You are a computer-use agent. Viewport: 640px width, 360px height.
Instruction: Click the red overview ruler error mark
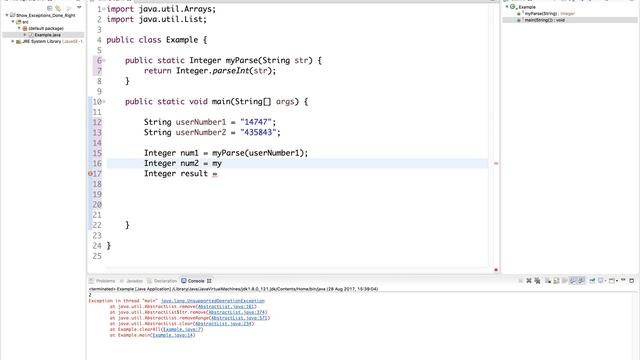pos(496,163)
